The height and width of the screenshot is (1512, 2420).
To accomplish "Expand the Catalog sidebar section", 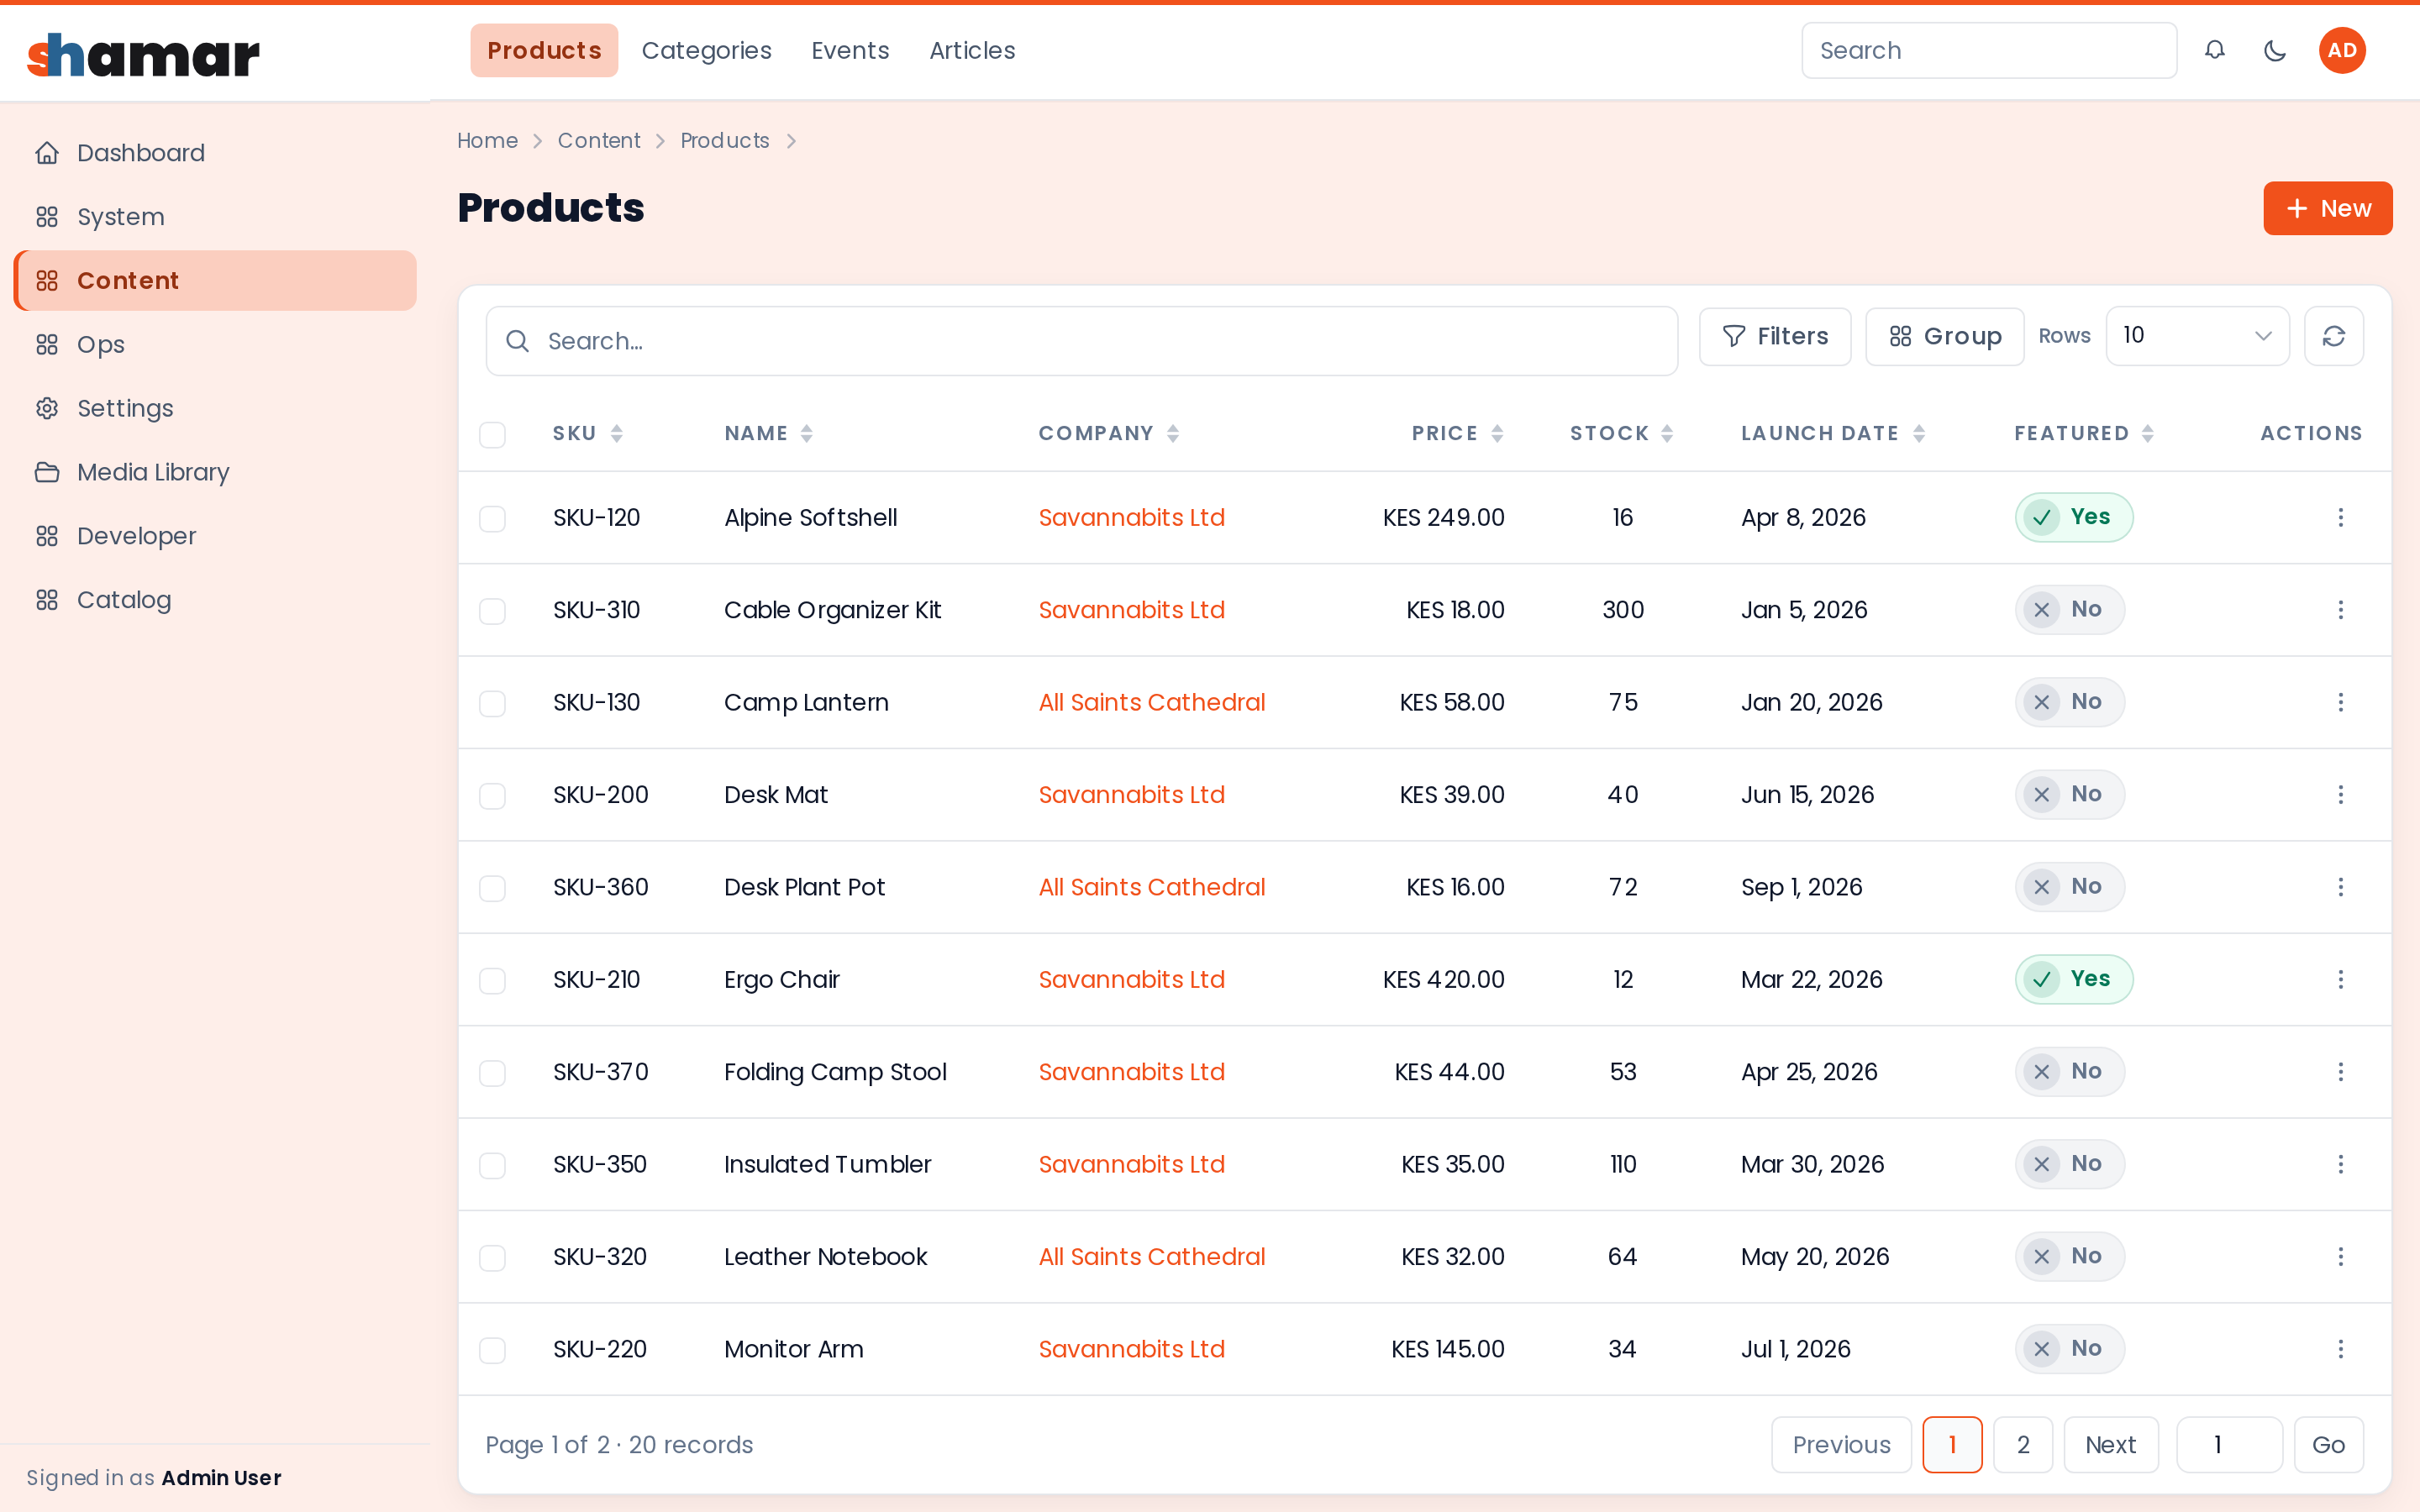I will coord(215,600).
